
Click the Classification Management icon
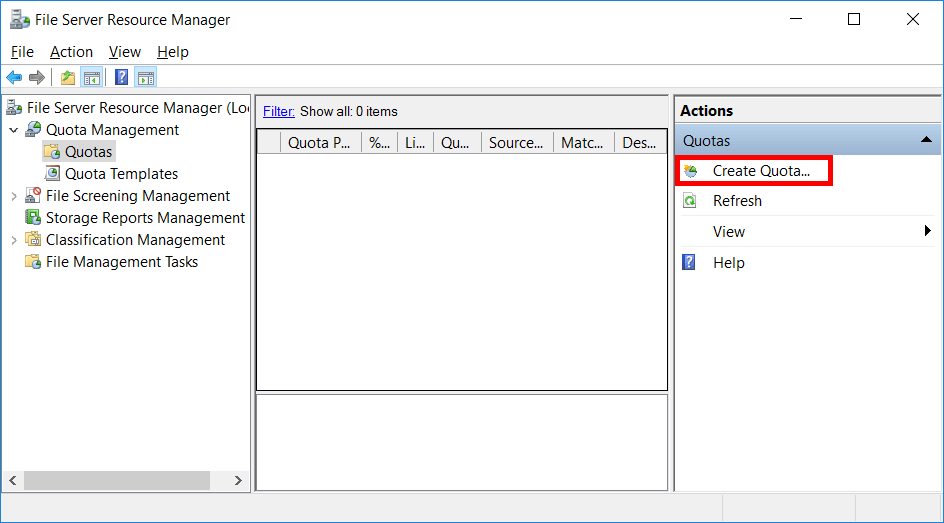click(33, 240)
